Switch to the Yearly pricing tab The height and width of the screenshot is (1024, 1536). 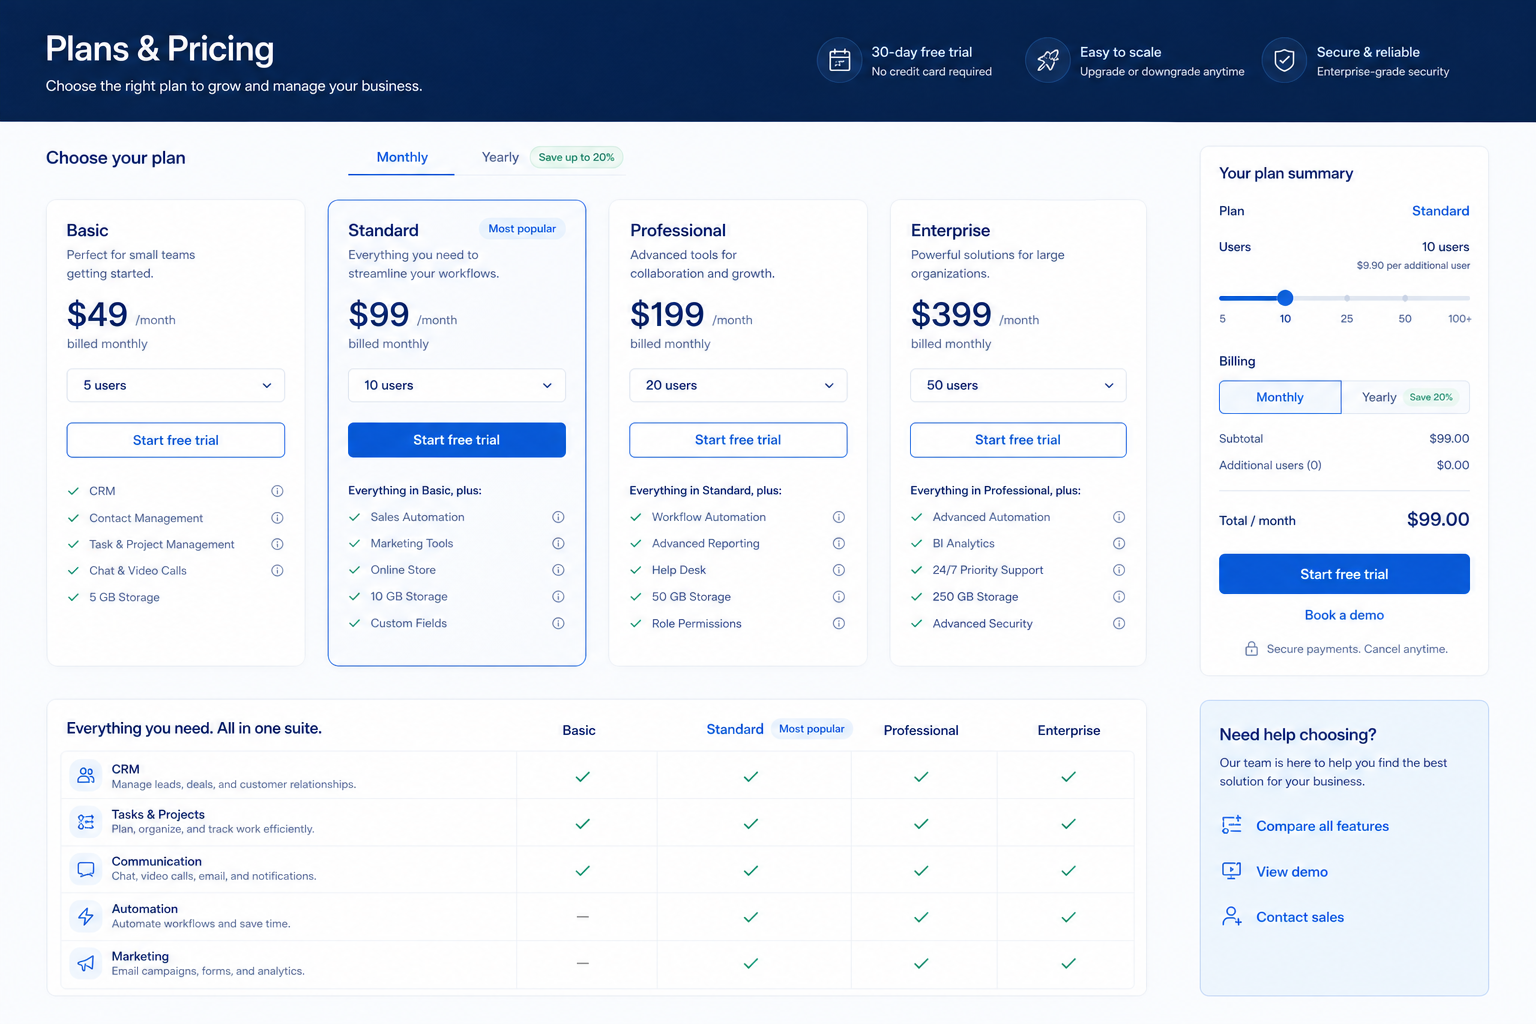[500, 157]
